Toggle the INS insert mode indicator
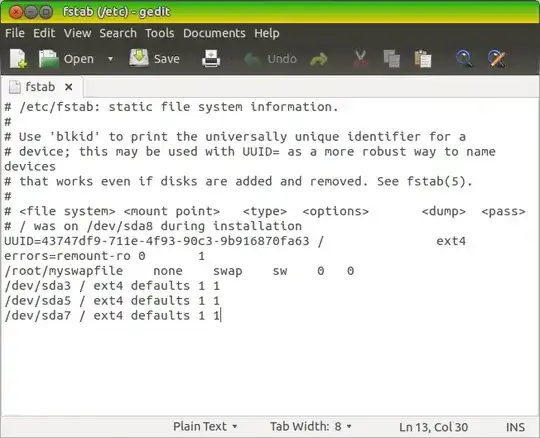The image size is (540, 438). tap(515, 427)
